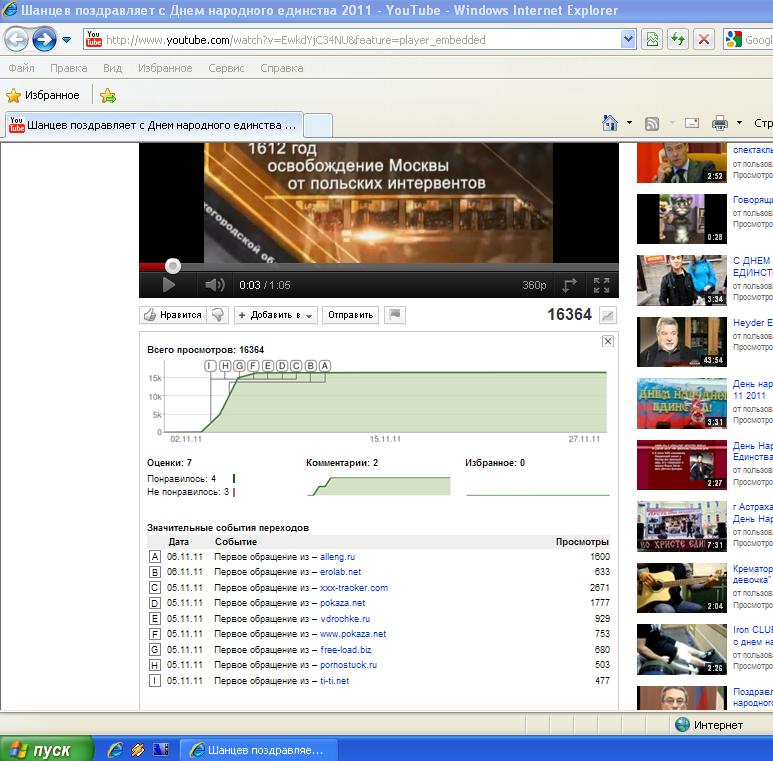The width and height of the screenshot is (773, 761).
Task: Click chart marker E on views graph
Action: click(x=268, y=366)
